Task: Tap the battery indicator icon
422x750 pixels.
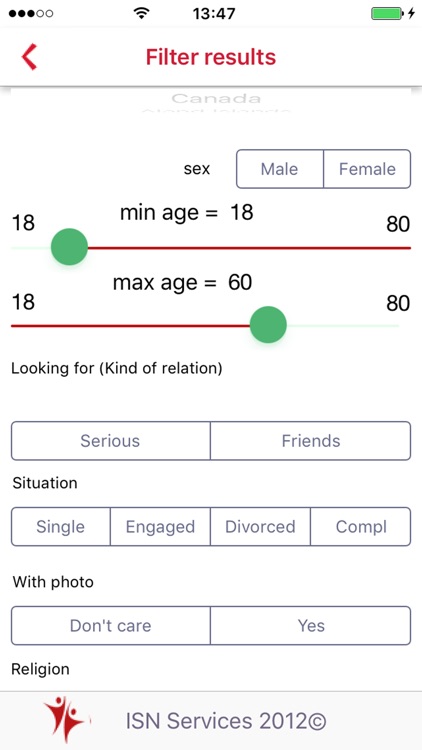Action: tap(392, 13)
